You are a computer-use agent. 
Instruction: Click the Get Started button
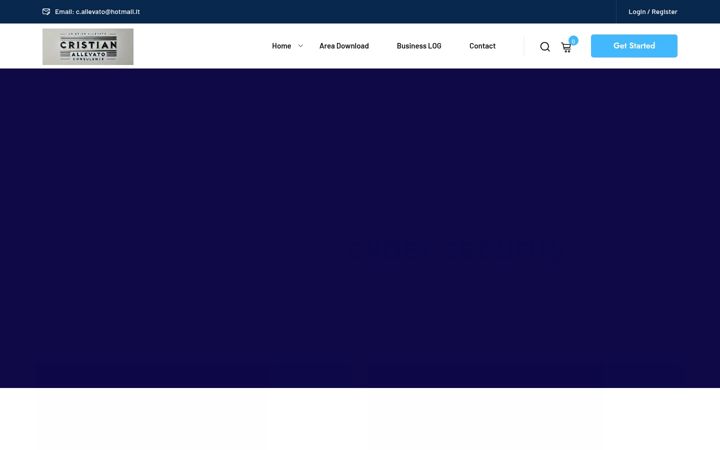point(634,46)
